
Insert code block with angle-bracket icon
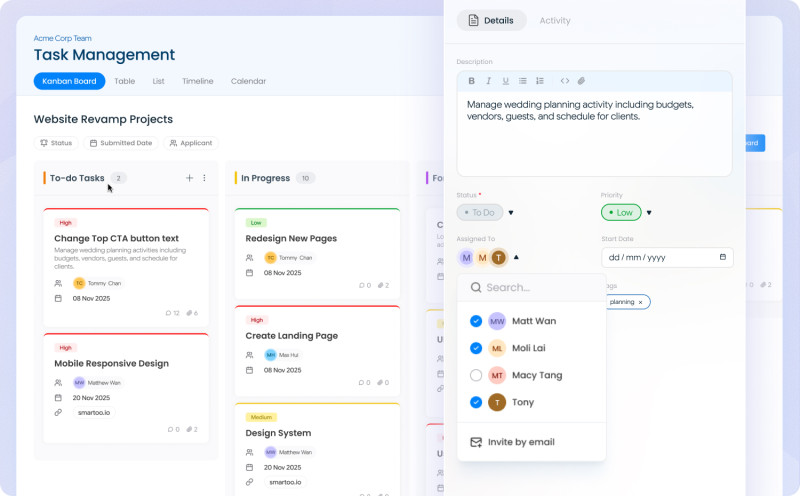[565, 81]
